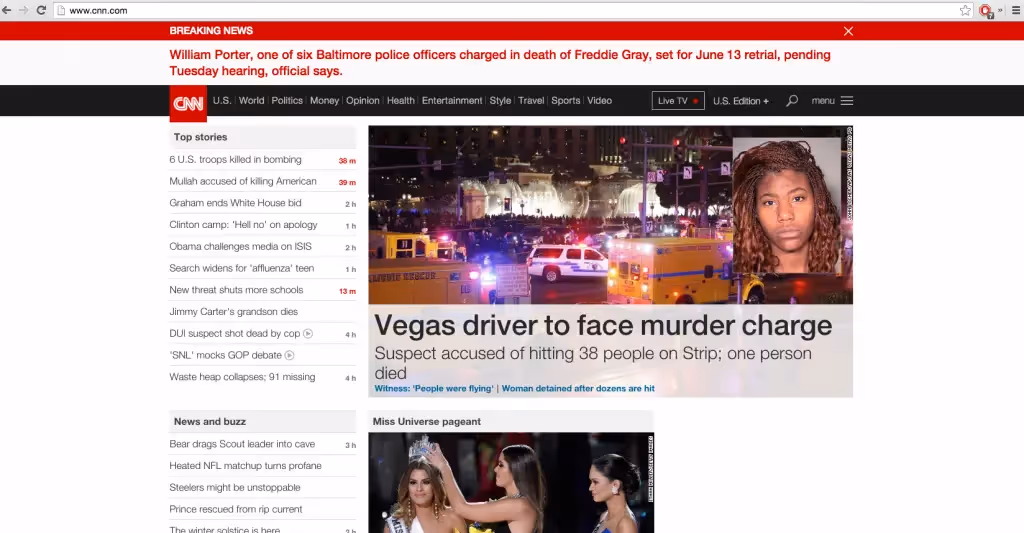Click 'Suspect accused of hitting 38 people' subheadline
Viewport: 1024px width, 533px height.
coord(593,363)
